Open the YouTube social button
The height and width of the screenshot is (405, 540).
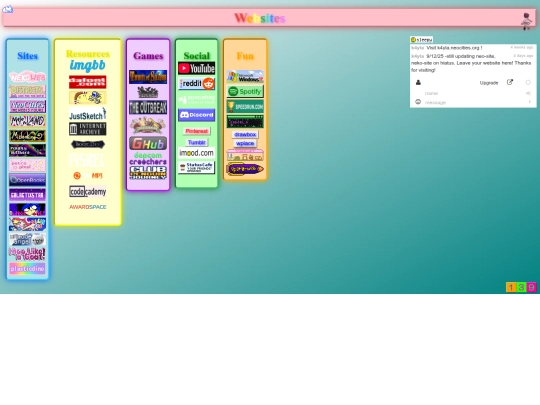coord(196,68)
